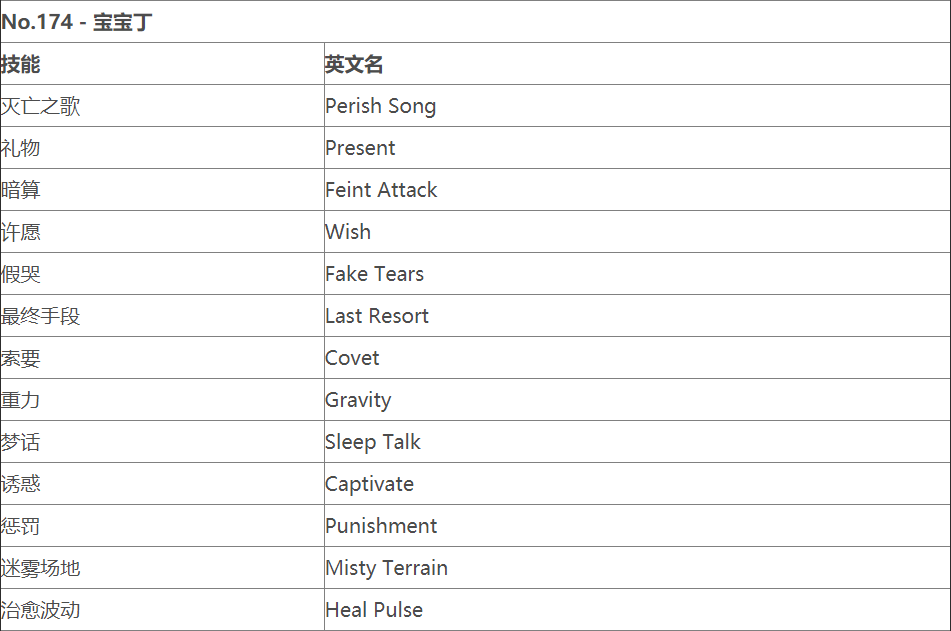The height and width of the screenshot is (631, 951).
Task: Click the No.174 宝宝丁 table title
Action: point(77,22)
